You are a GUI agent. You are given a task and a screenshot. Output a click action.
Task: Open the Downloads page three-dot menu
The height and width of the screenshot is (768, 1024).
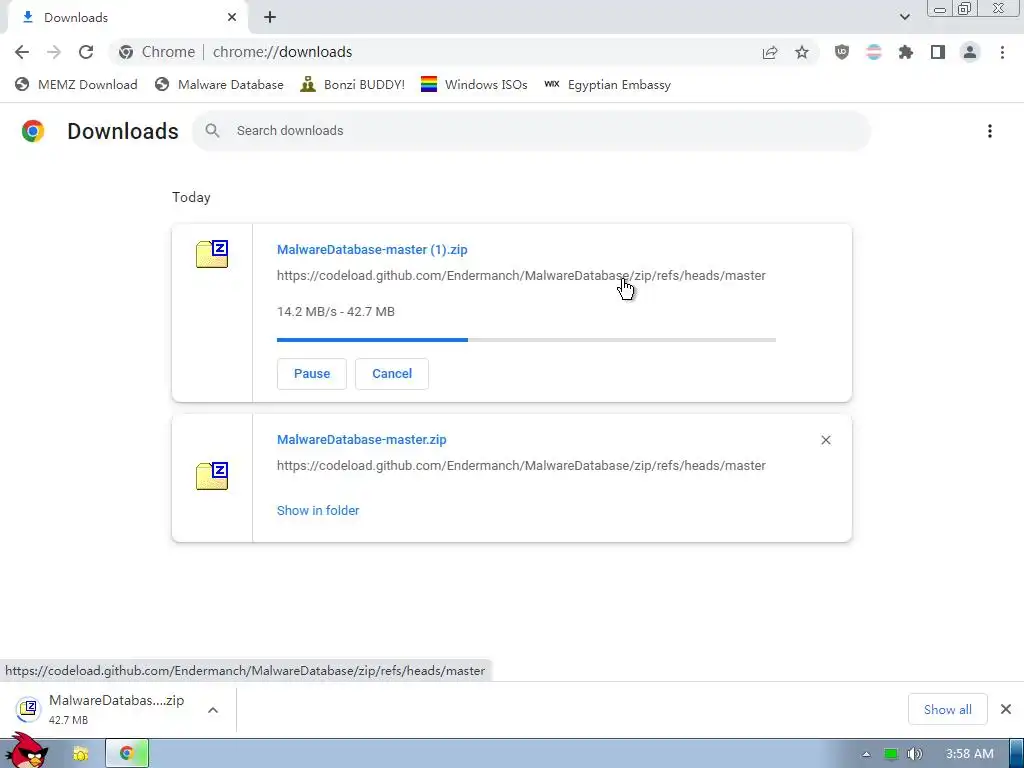tap(990, 131)
